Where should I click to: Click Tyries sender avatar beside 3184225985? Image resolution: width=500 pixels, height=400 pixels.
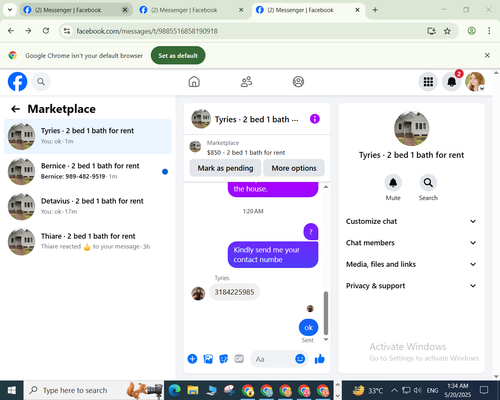click(198, 293)
